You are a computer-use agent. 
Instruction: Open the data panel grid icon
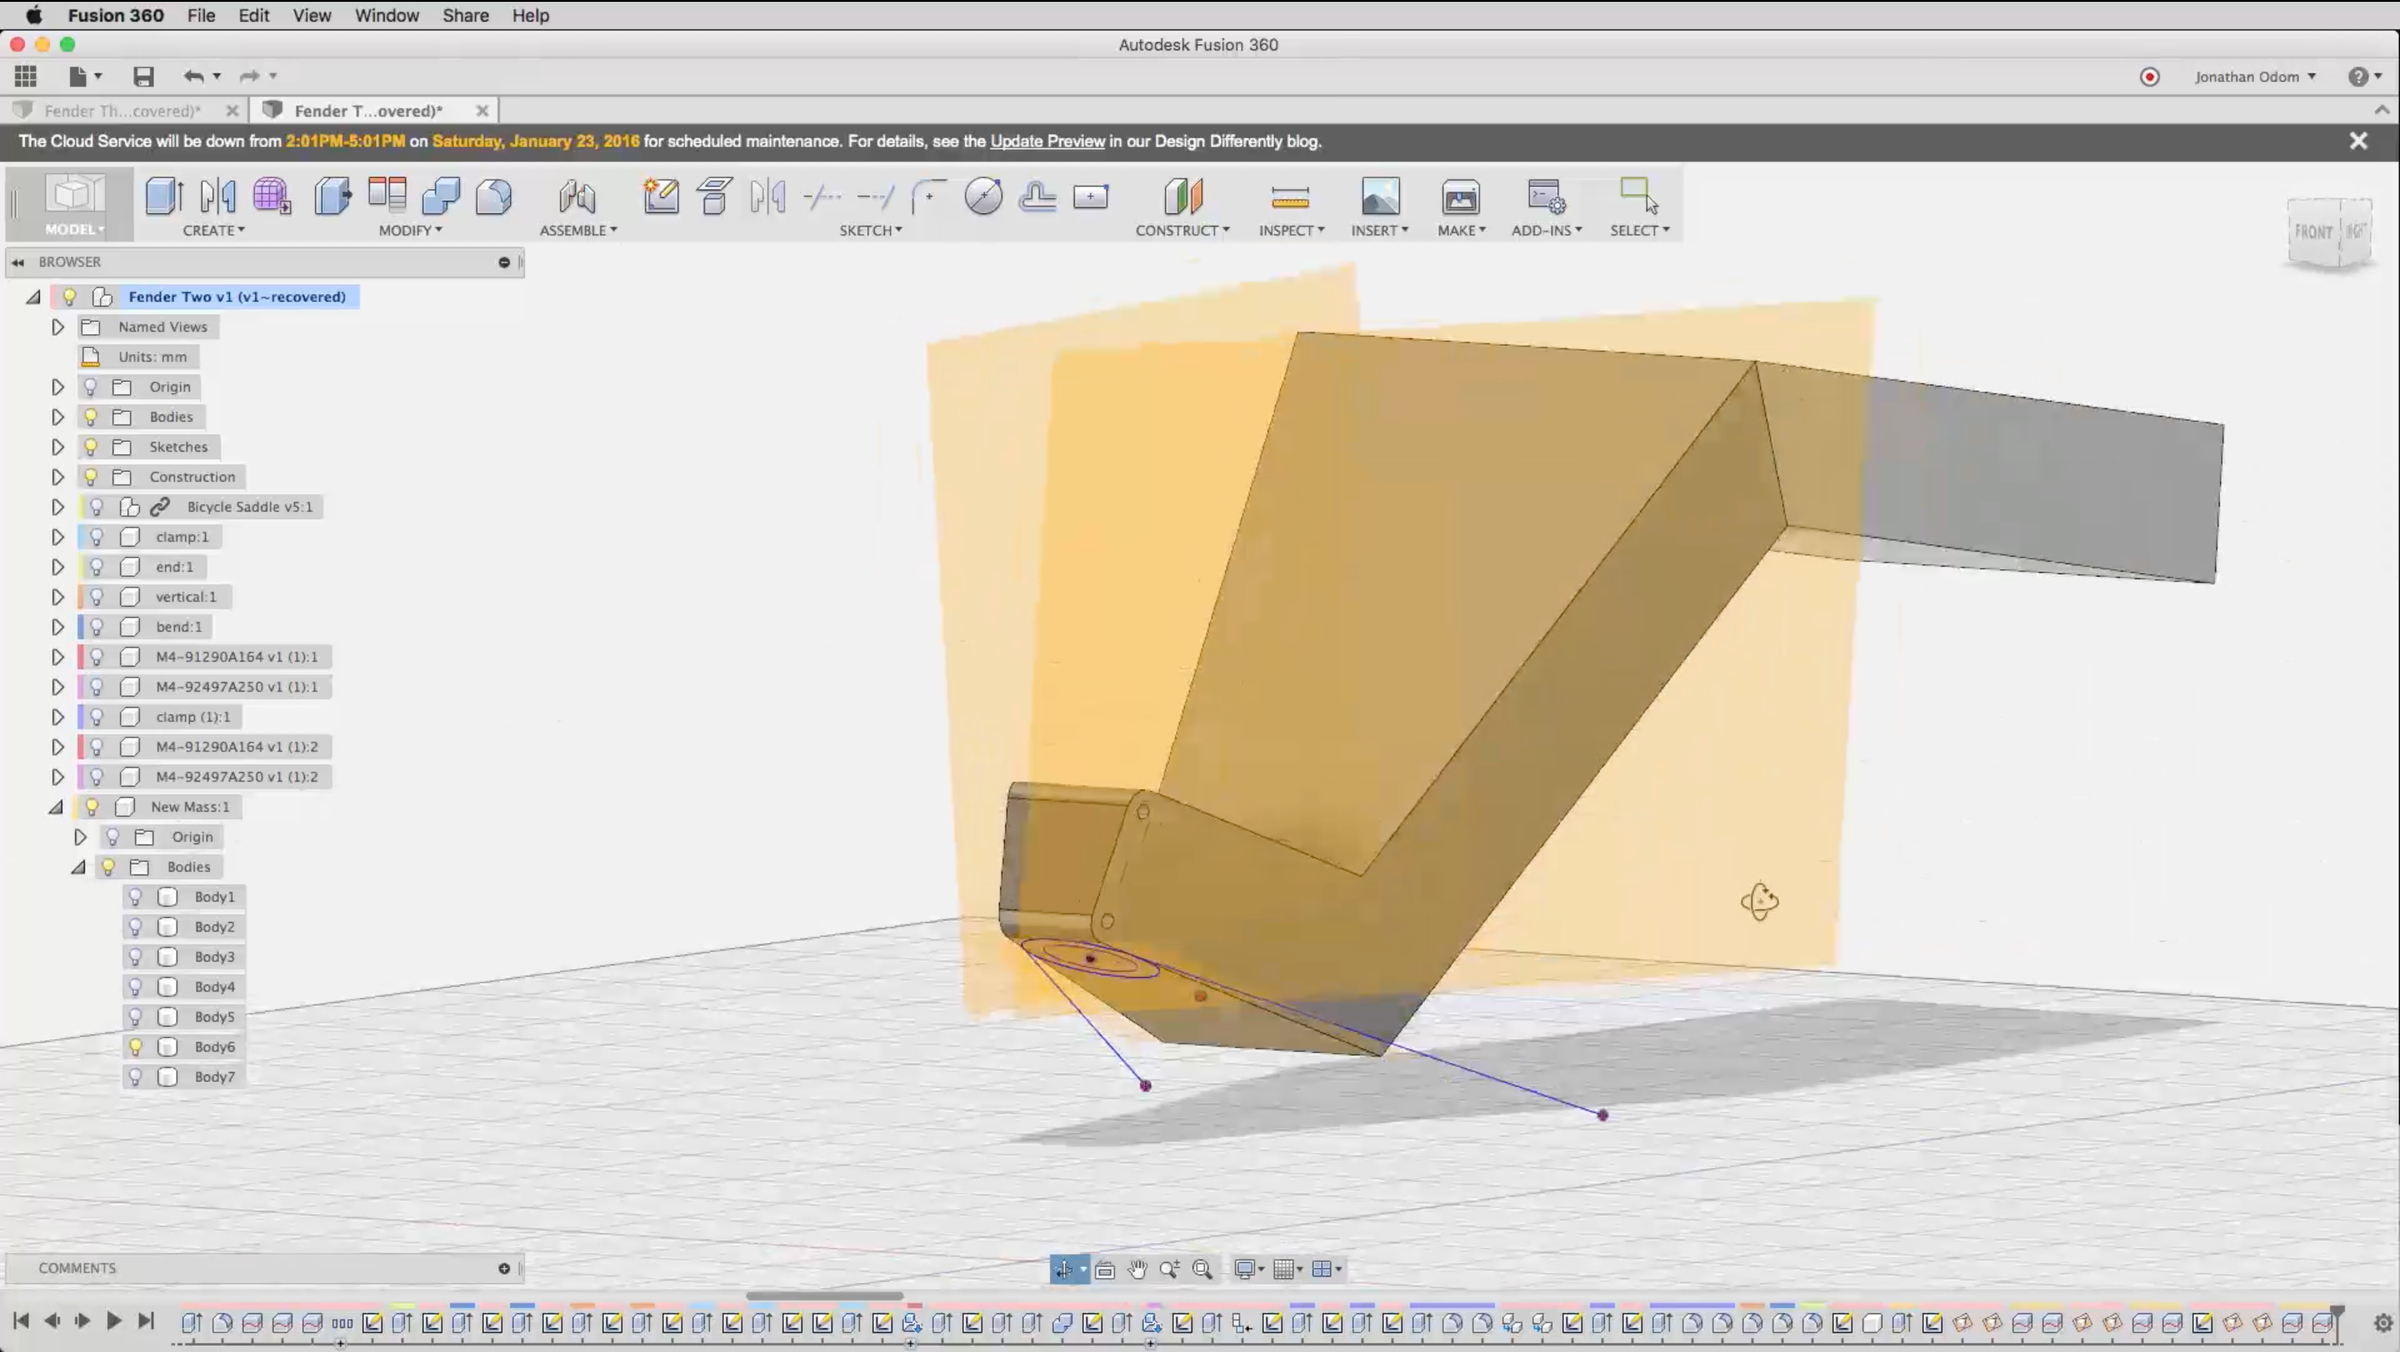[x=25, y=76]
